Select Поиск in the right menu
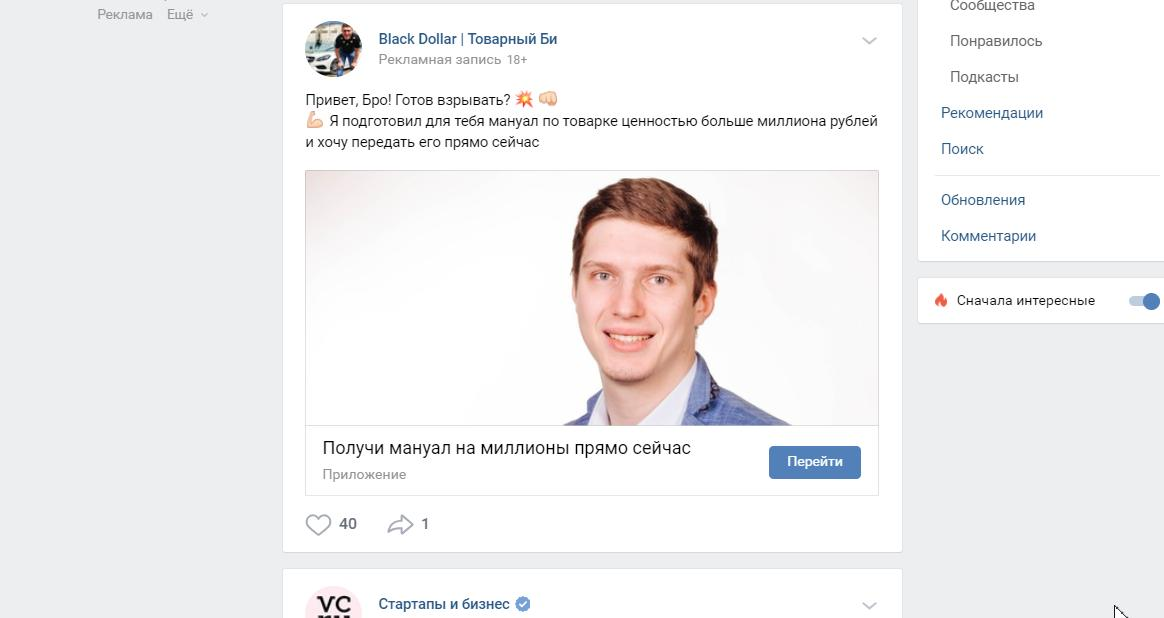 [x=962, y=149]
